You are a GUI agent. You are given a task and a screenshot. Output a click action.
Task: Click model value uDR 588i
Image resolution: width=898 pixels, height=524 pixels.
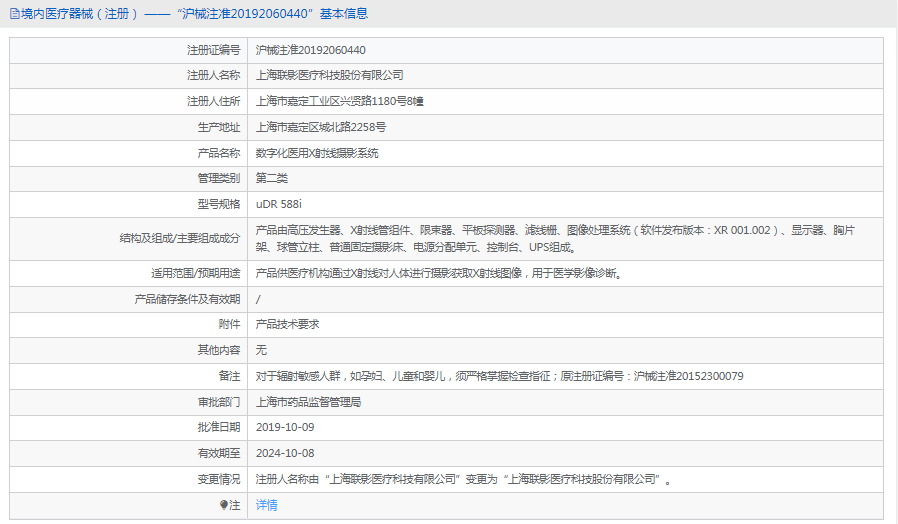(x=278, y=204)
